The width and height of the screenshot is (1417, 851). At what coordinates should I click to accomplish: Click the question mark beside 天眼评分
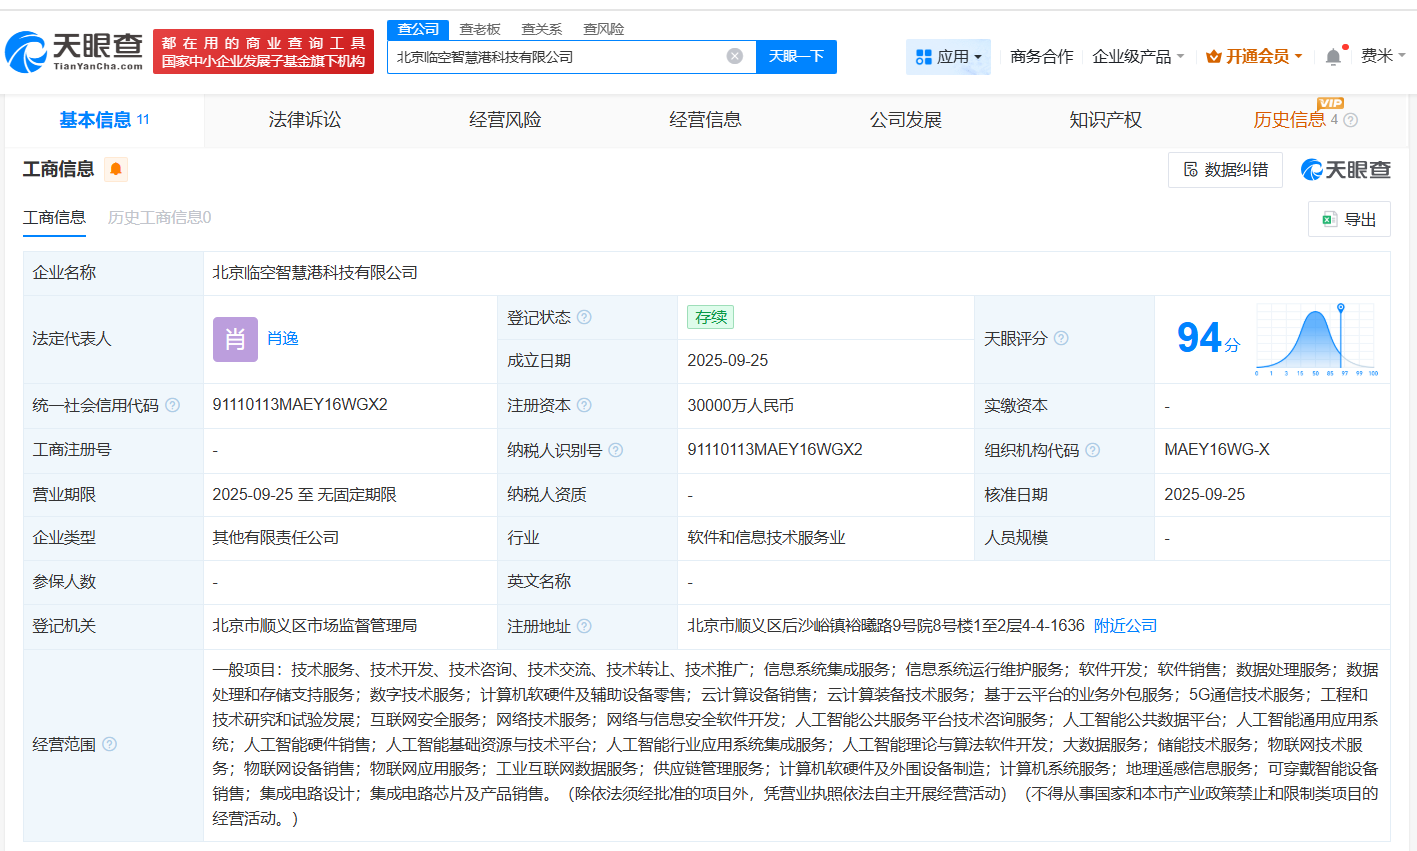point(1062,339)
